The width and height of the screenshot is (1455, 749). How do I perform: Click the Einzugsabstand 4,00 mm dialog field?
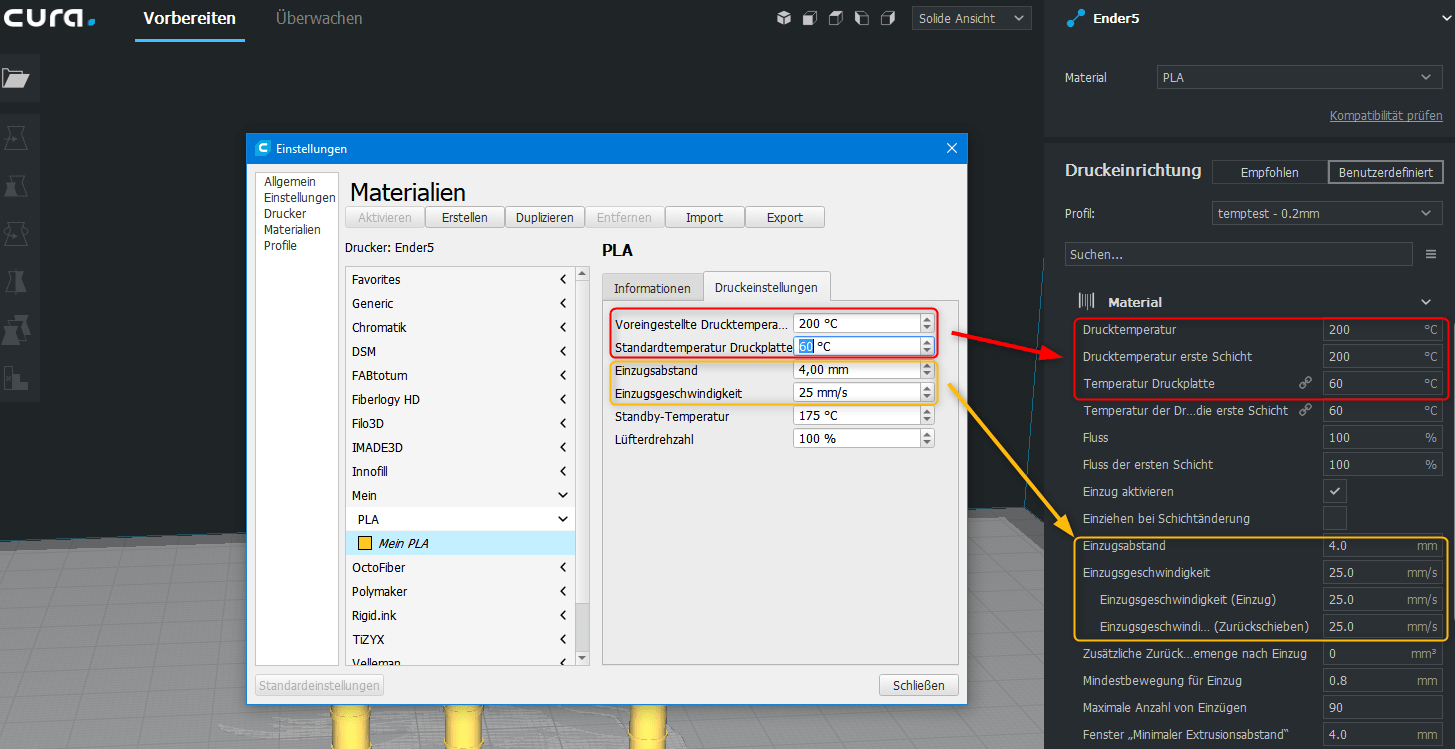[863, 370]
